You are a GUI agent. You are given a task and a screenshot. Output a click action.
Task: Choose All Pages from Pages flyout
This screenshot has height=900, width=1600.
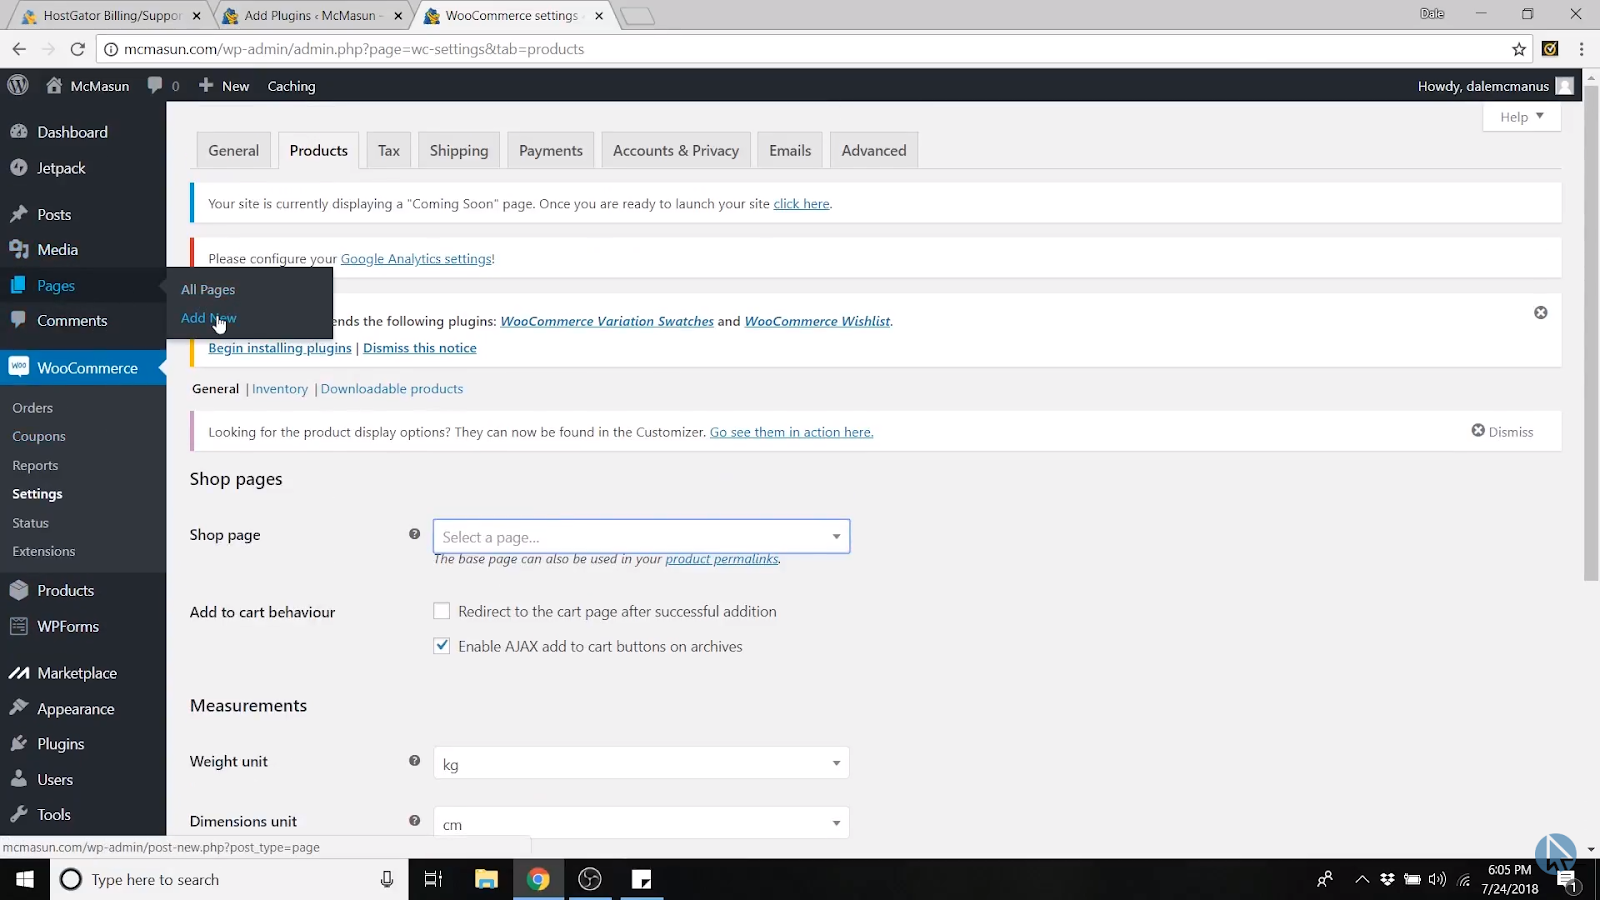point(208,289)
